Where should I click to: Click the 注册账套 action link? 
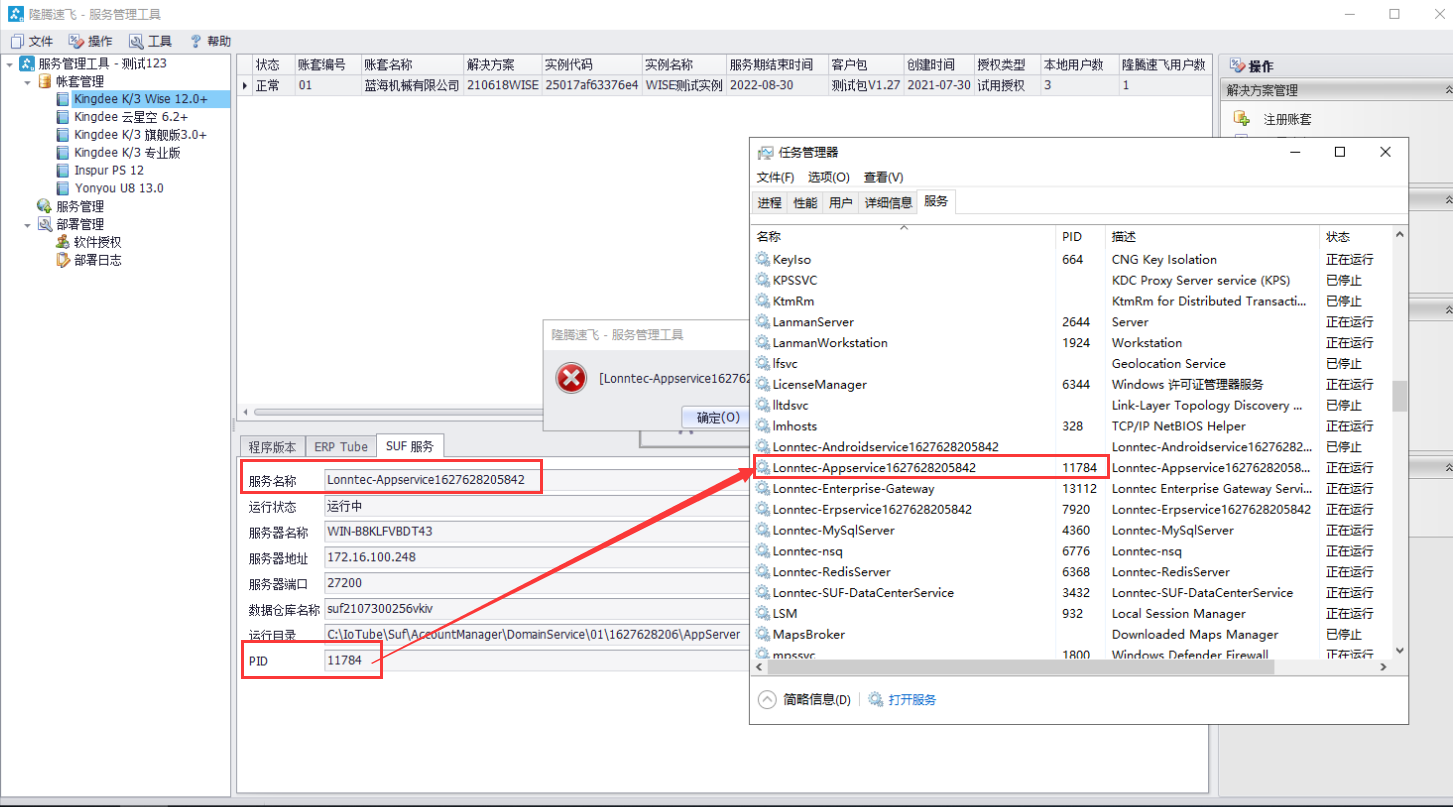1287,119
